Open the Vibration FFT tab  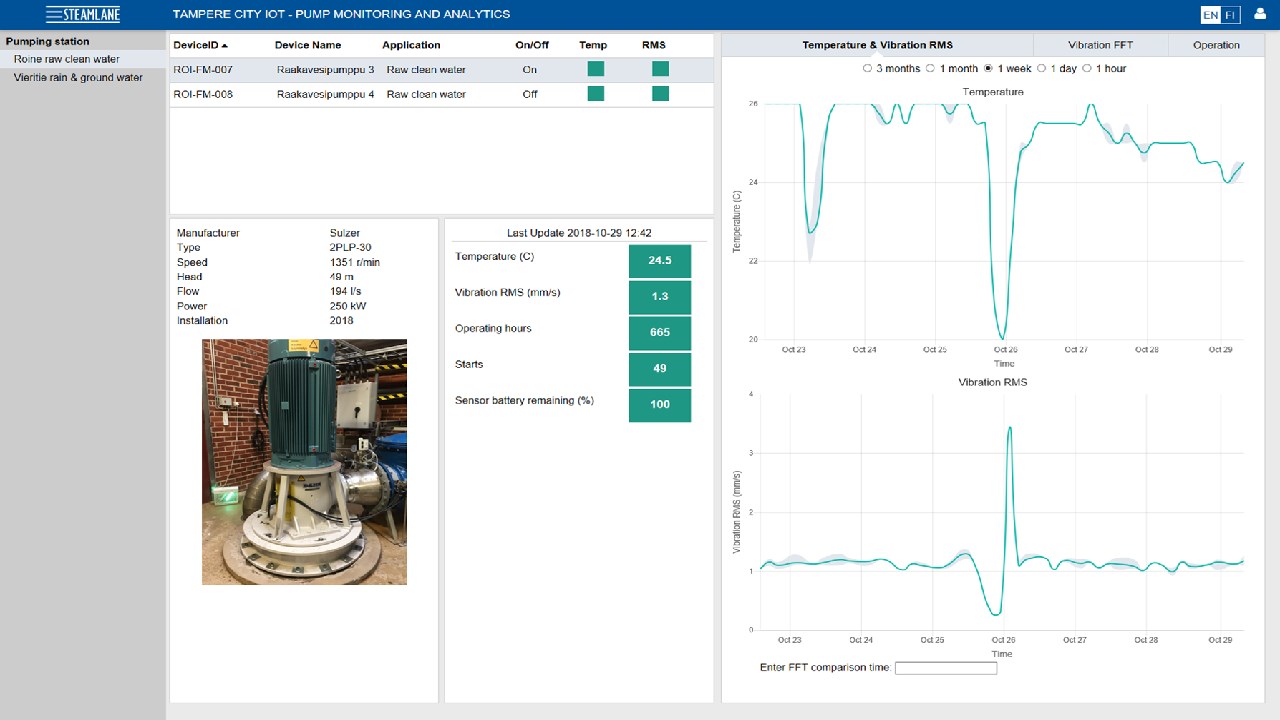point(1100,45)
